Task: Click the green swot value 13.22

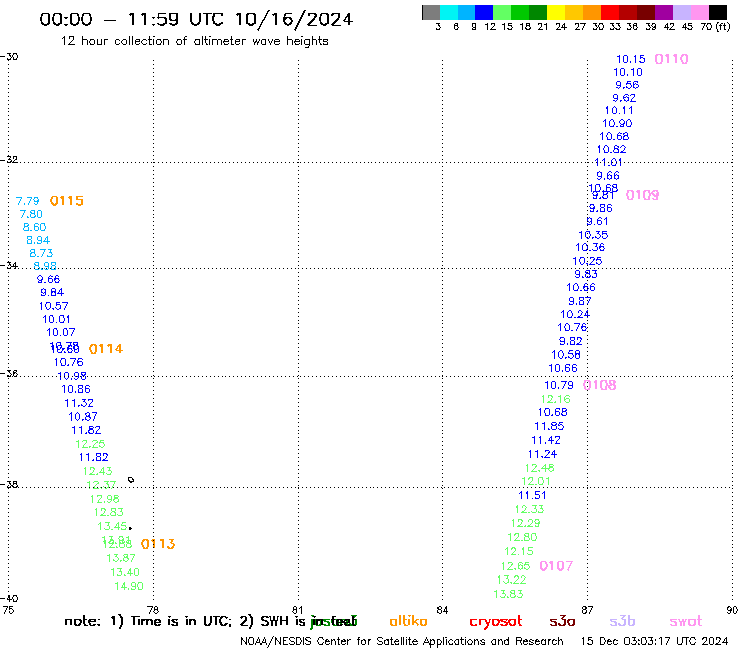Action: [x=512, y=580]
